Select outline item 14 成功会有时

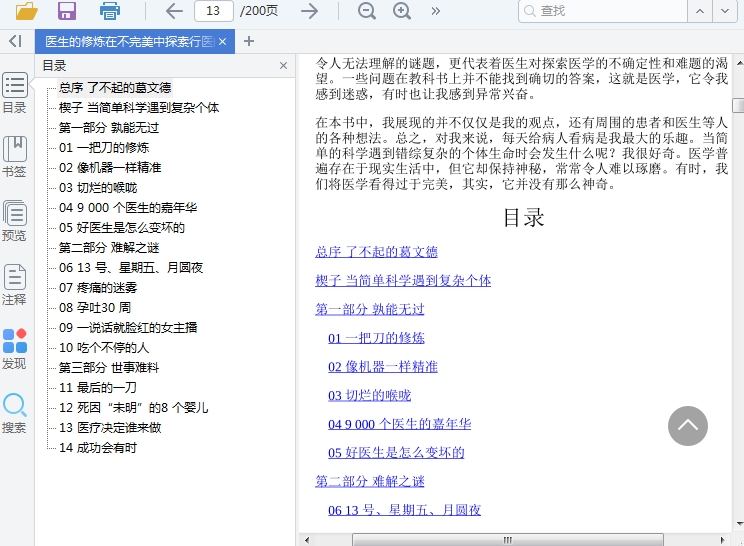tap(98, 447)
